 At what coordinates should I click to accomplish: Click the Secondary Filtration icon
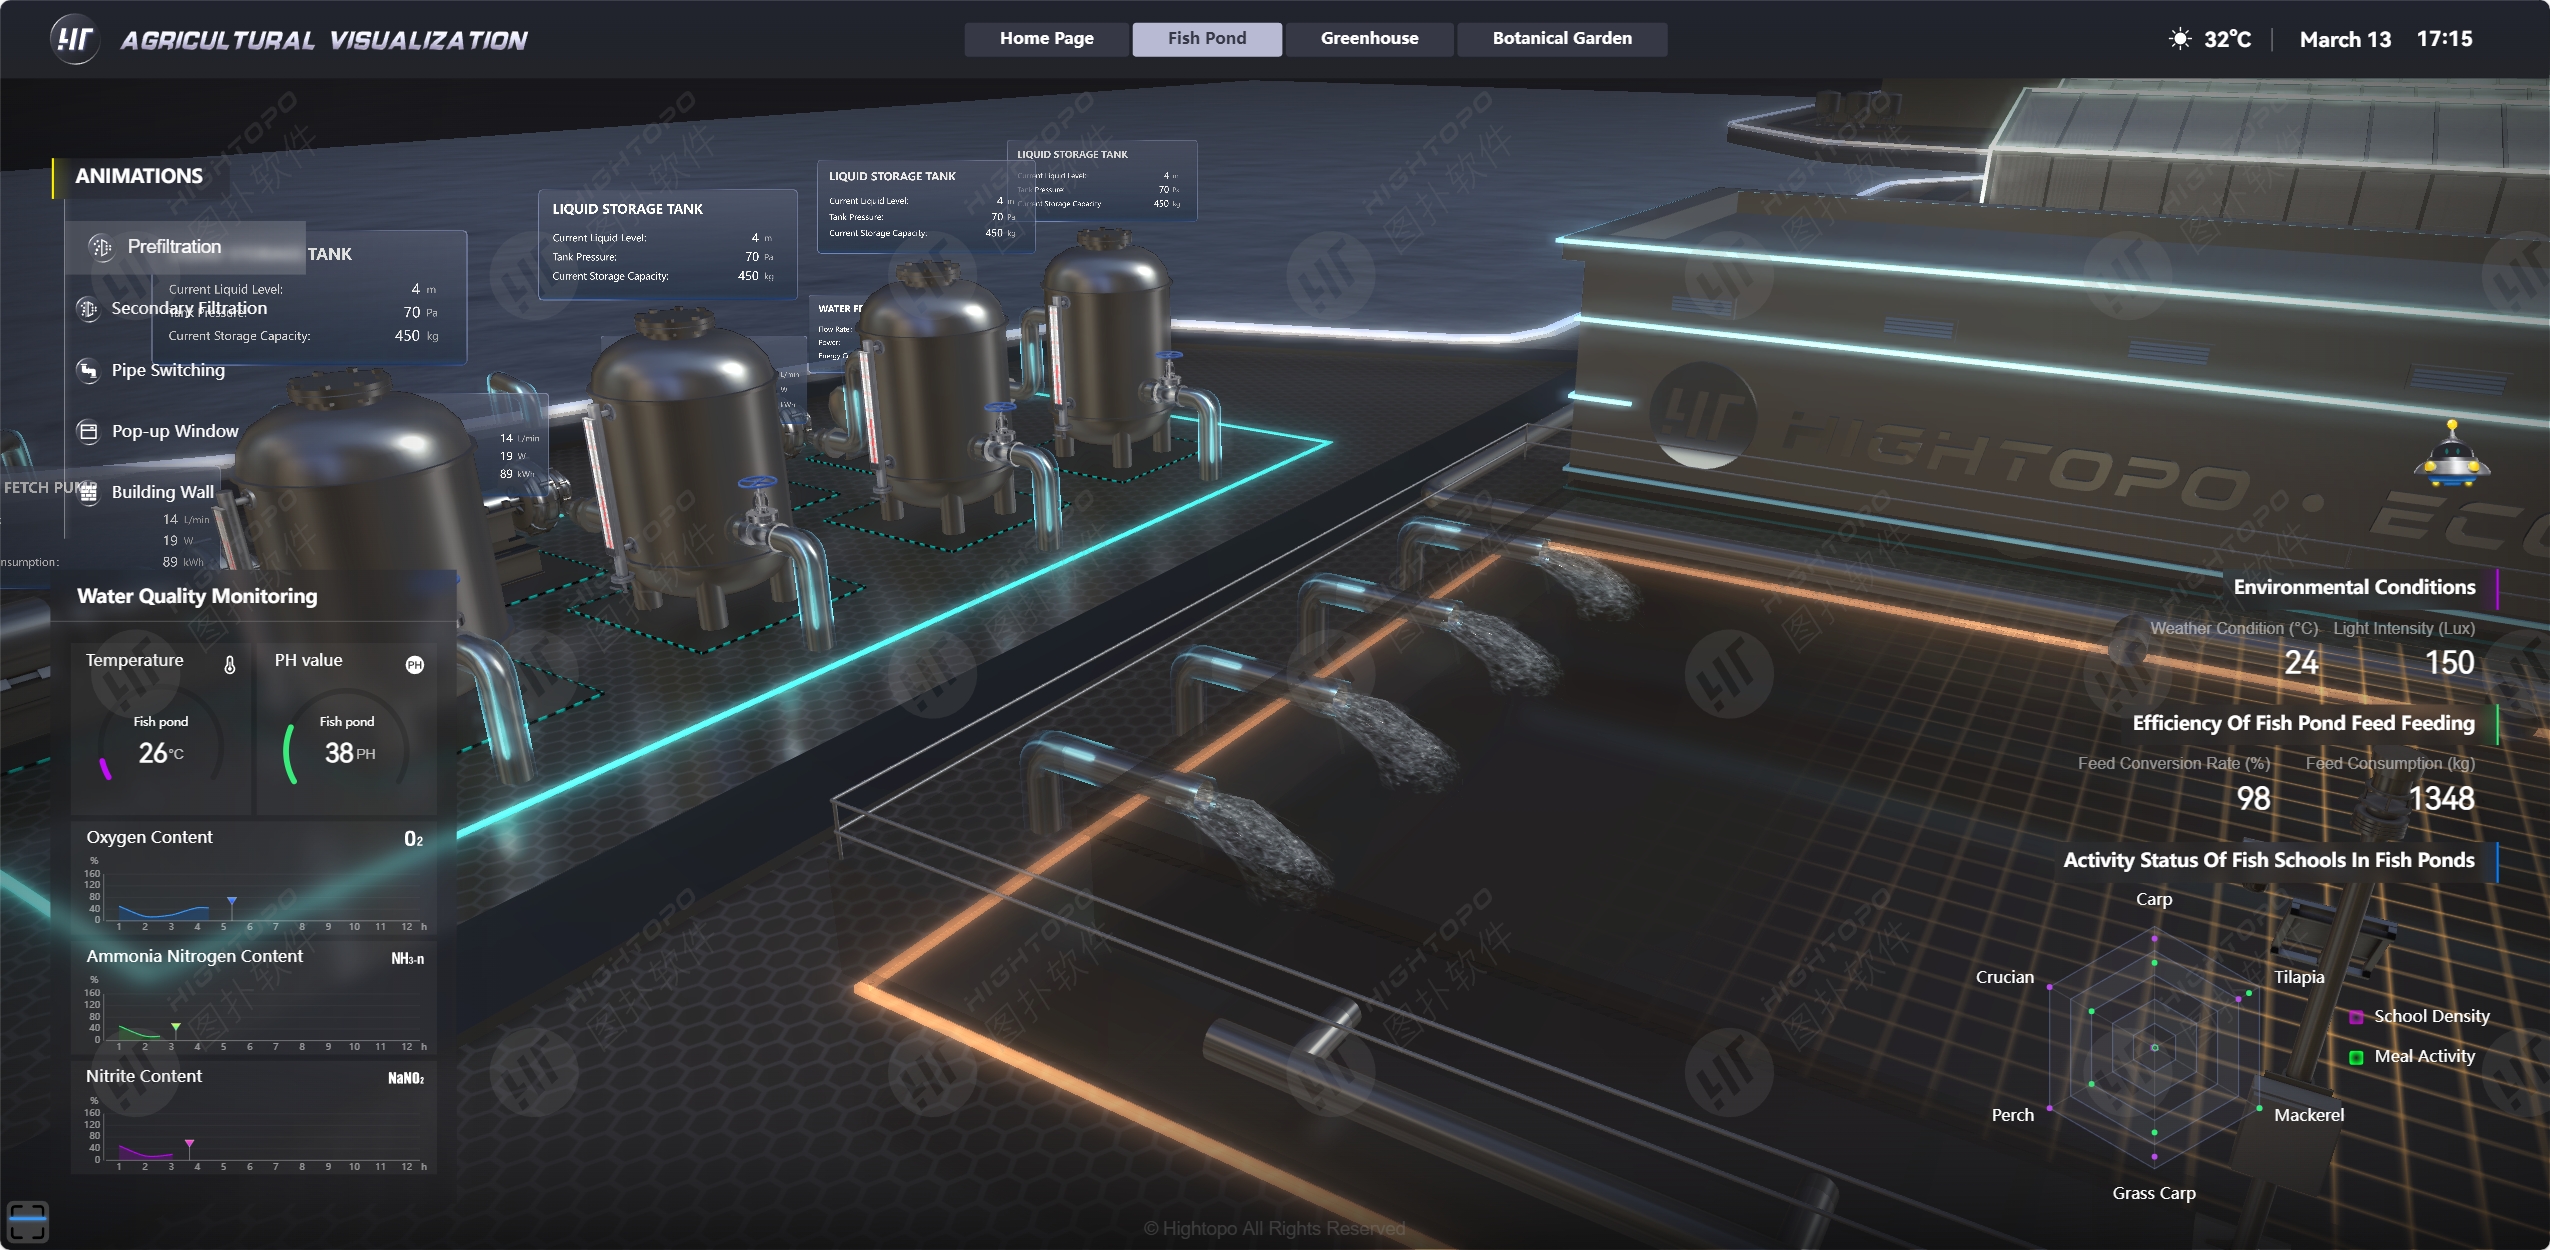tap(88, 309)
